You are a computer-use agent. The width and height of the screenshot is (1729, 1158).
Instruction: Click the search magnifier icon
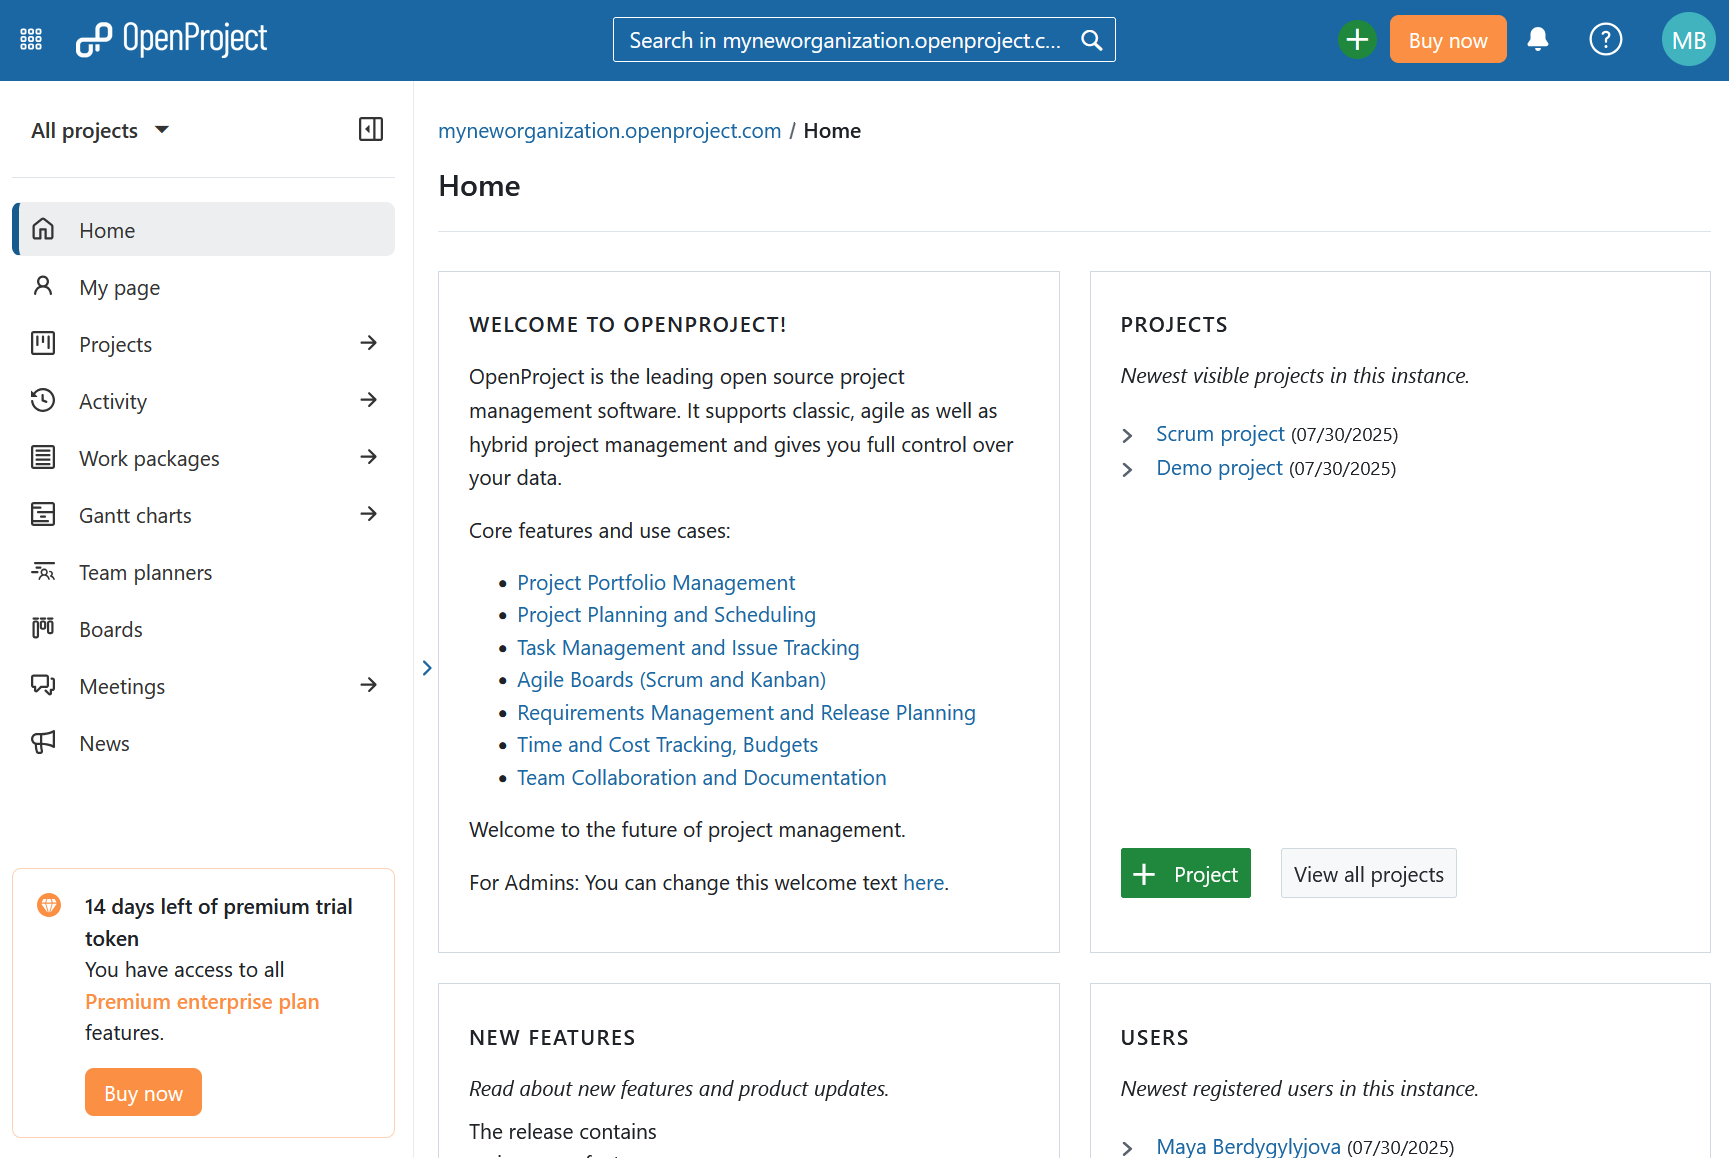pyautogui.click(x=1091, y=39)
